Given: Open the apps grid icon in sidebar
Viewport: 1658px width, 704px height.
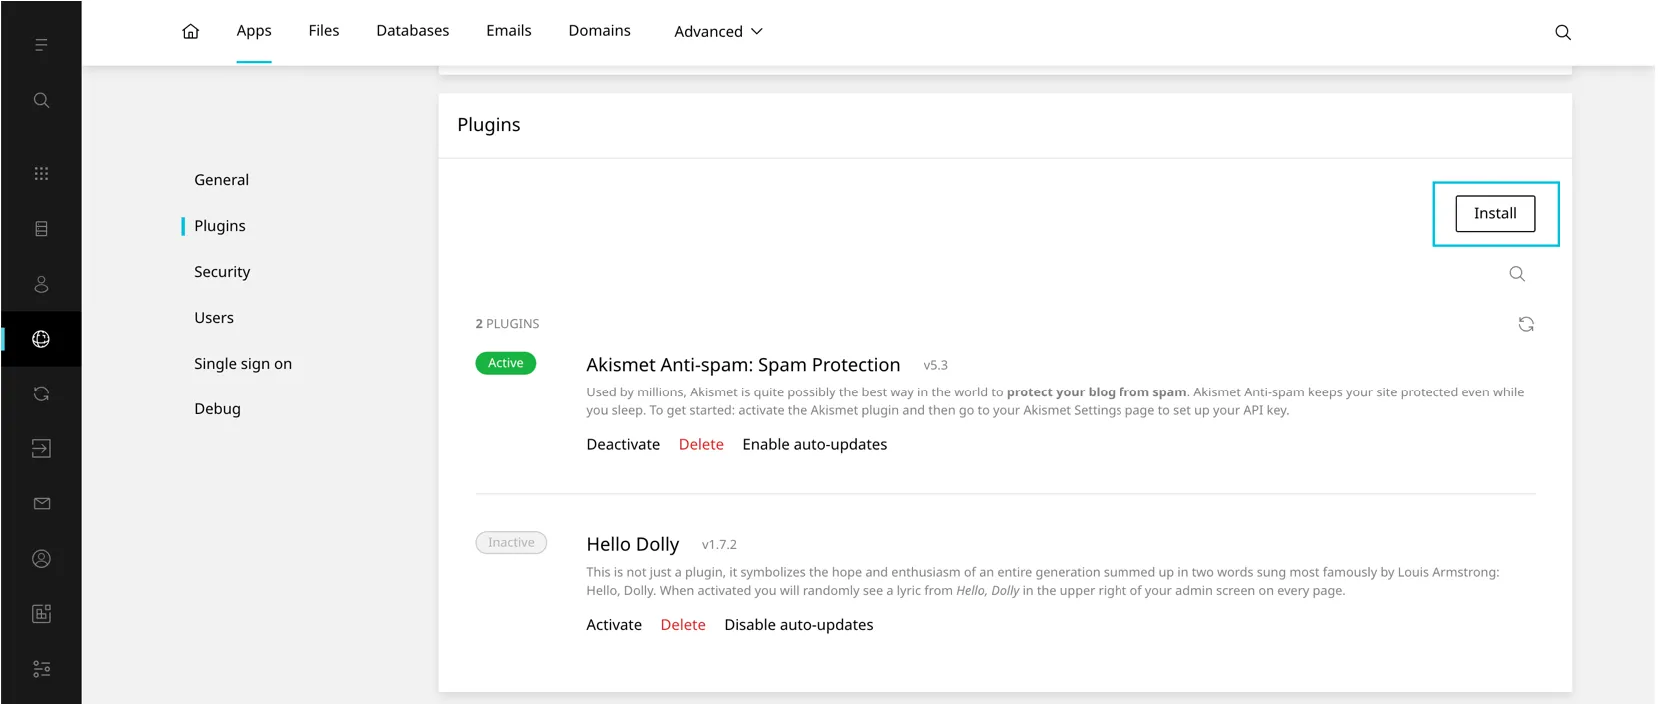Looking at the screenshot, I should point(41,174).
